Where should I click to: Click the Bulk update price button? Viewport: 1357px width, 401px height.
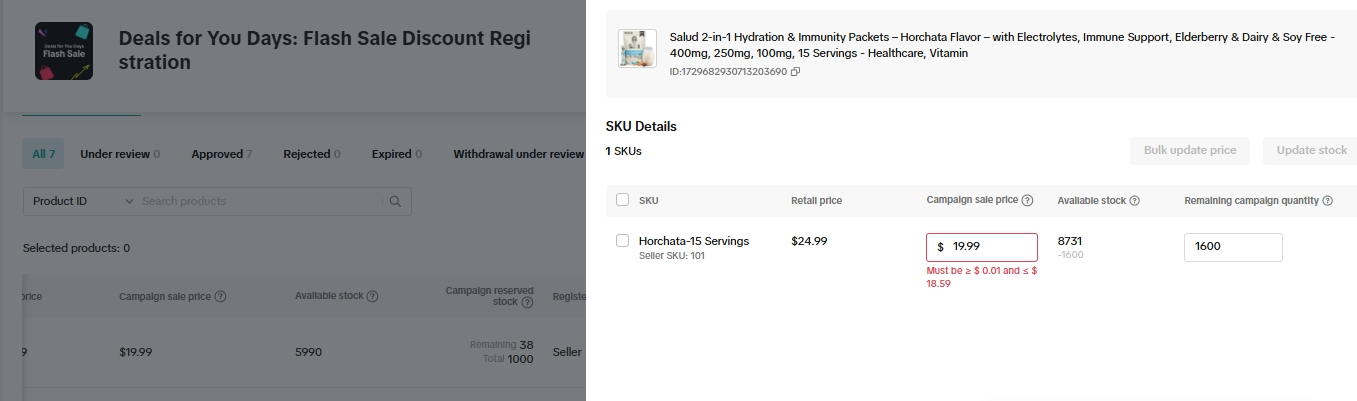click(1190, 151)
